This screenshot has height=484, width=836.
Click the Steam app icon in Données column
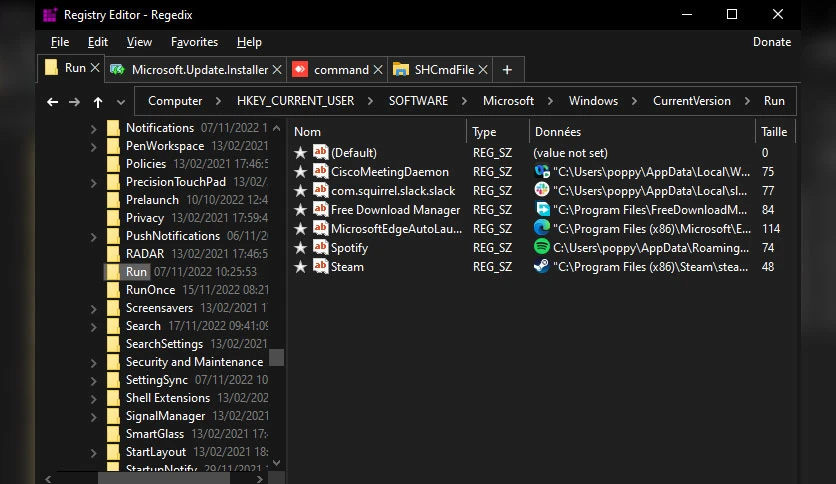coord(542,266)
